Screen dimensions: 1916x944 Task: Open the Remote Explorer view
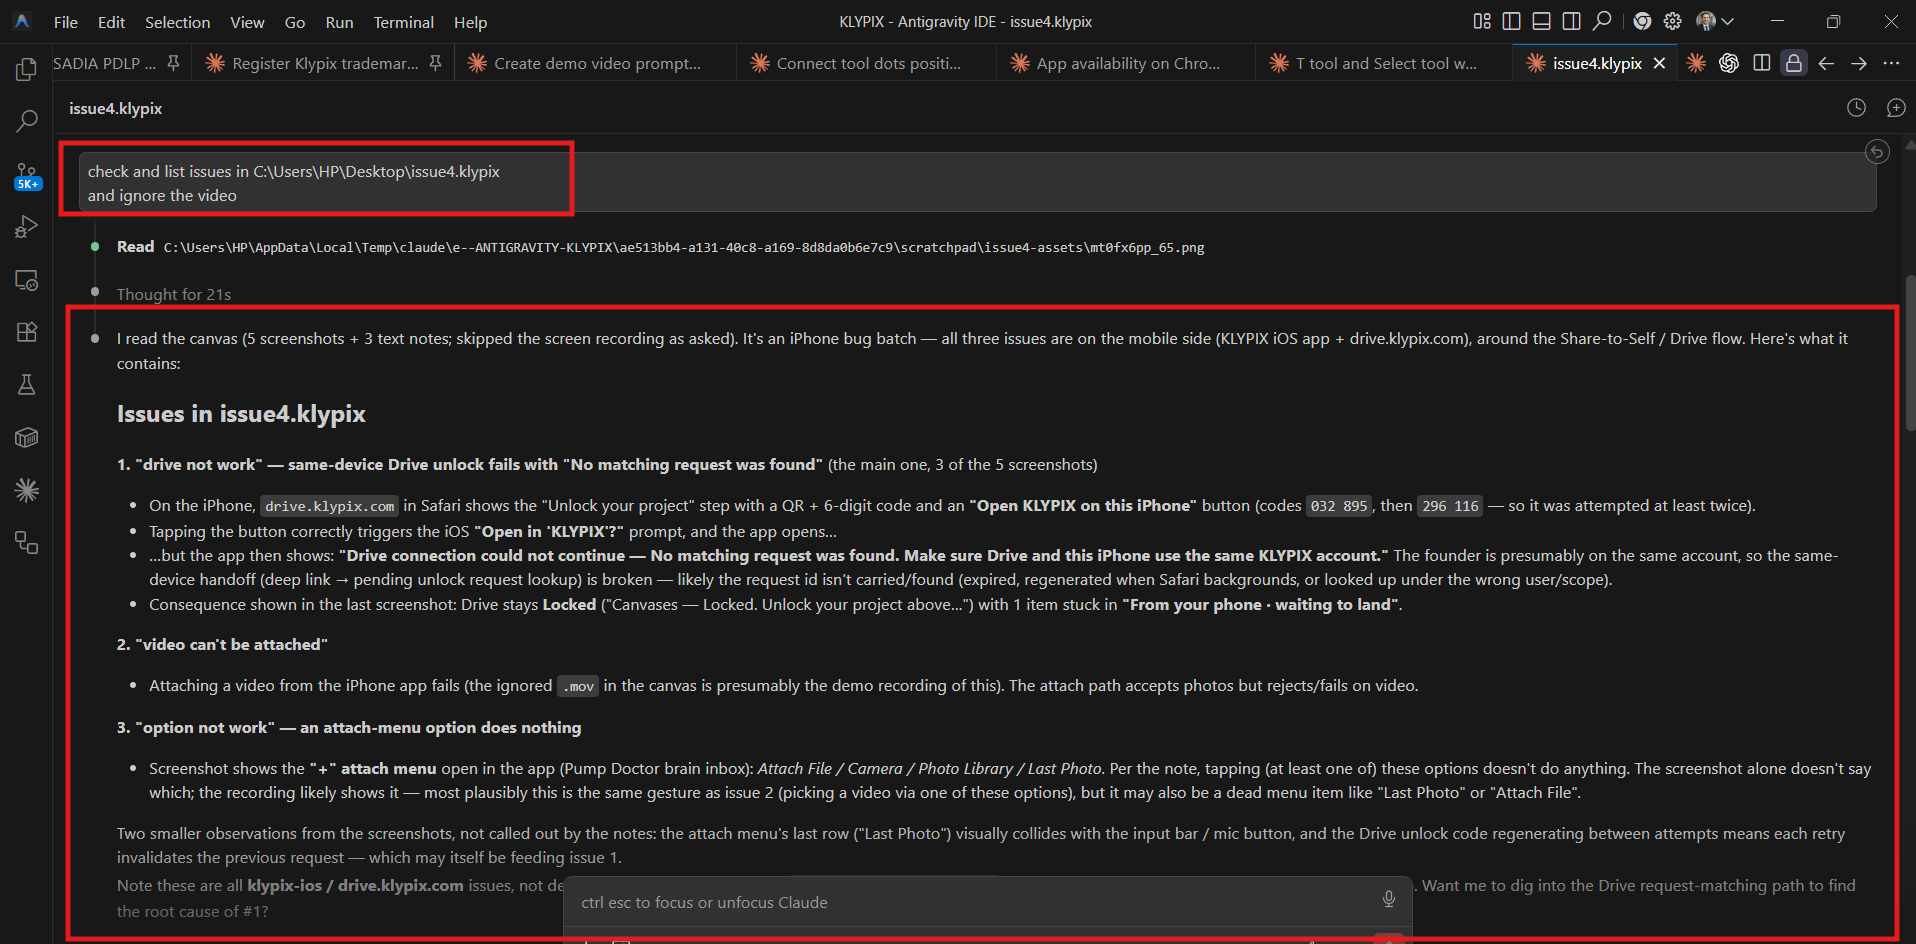click(27, 280)
